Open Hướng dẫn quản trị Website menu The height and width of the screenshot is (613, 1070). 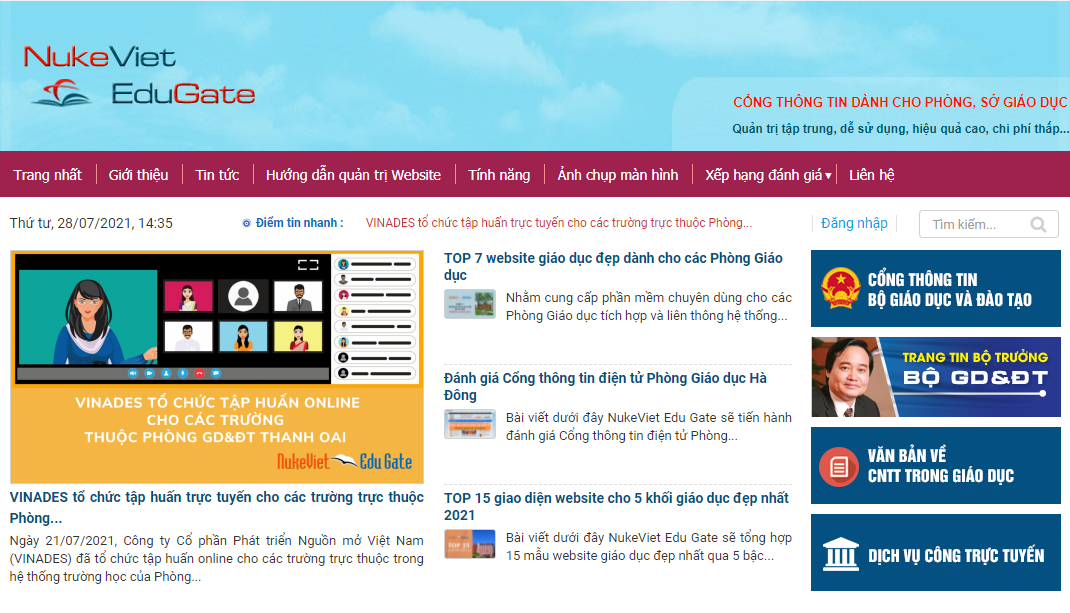[353, 175]
